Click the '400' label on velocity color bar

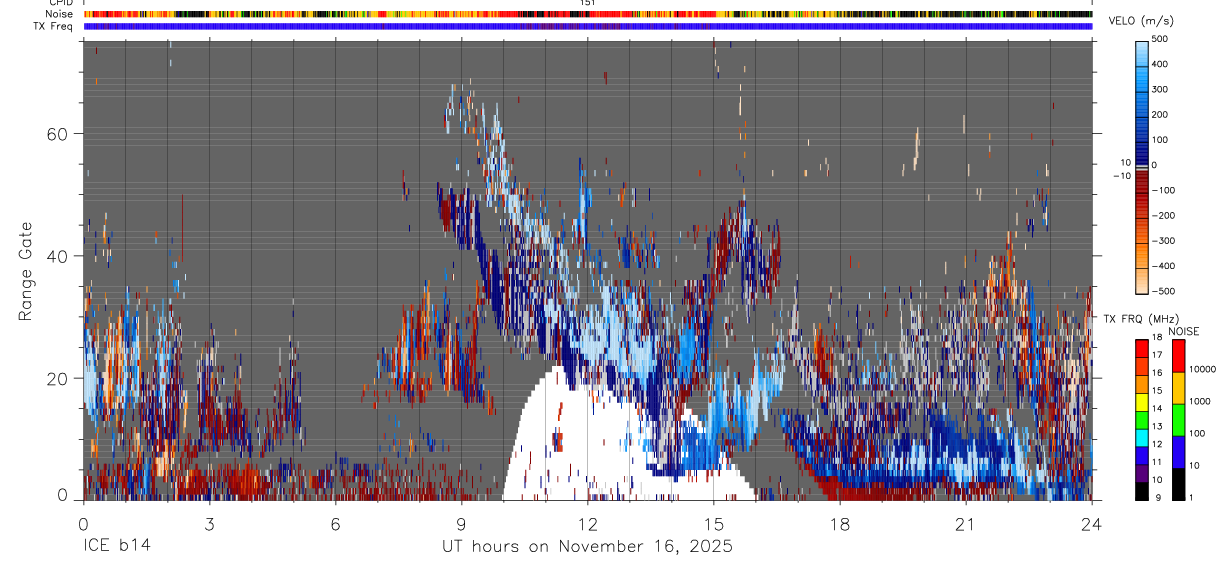1160,64
